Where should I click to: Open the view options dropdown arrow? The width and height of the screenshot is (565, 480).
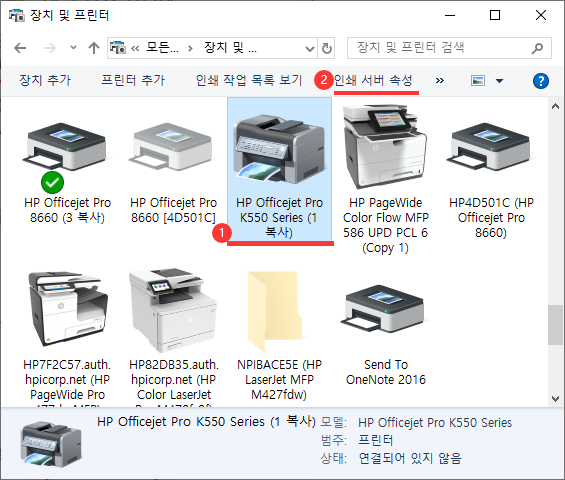point(499,81)
